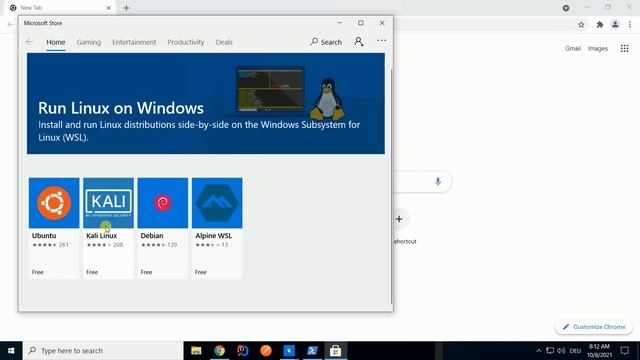
Task: Open the Gmail link in Chrome
Action: [x=573, y=48]
